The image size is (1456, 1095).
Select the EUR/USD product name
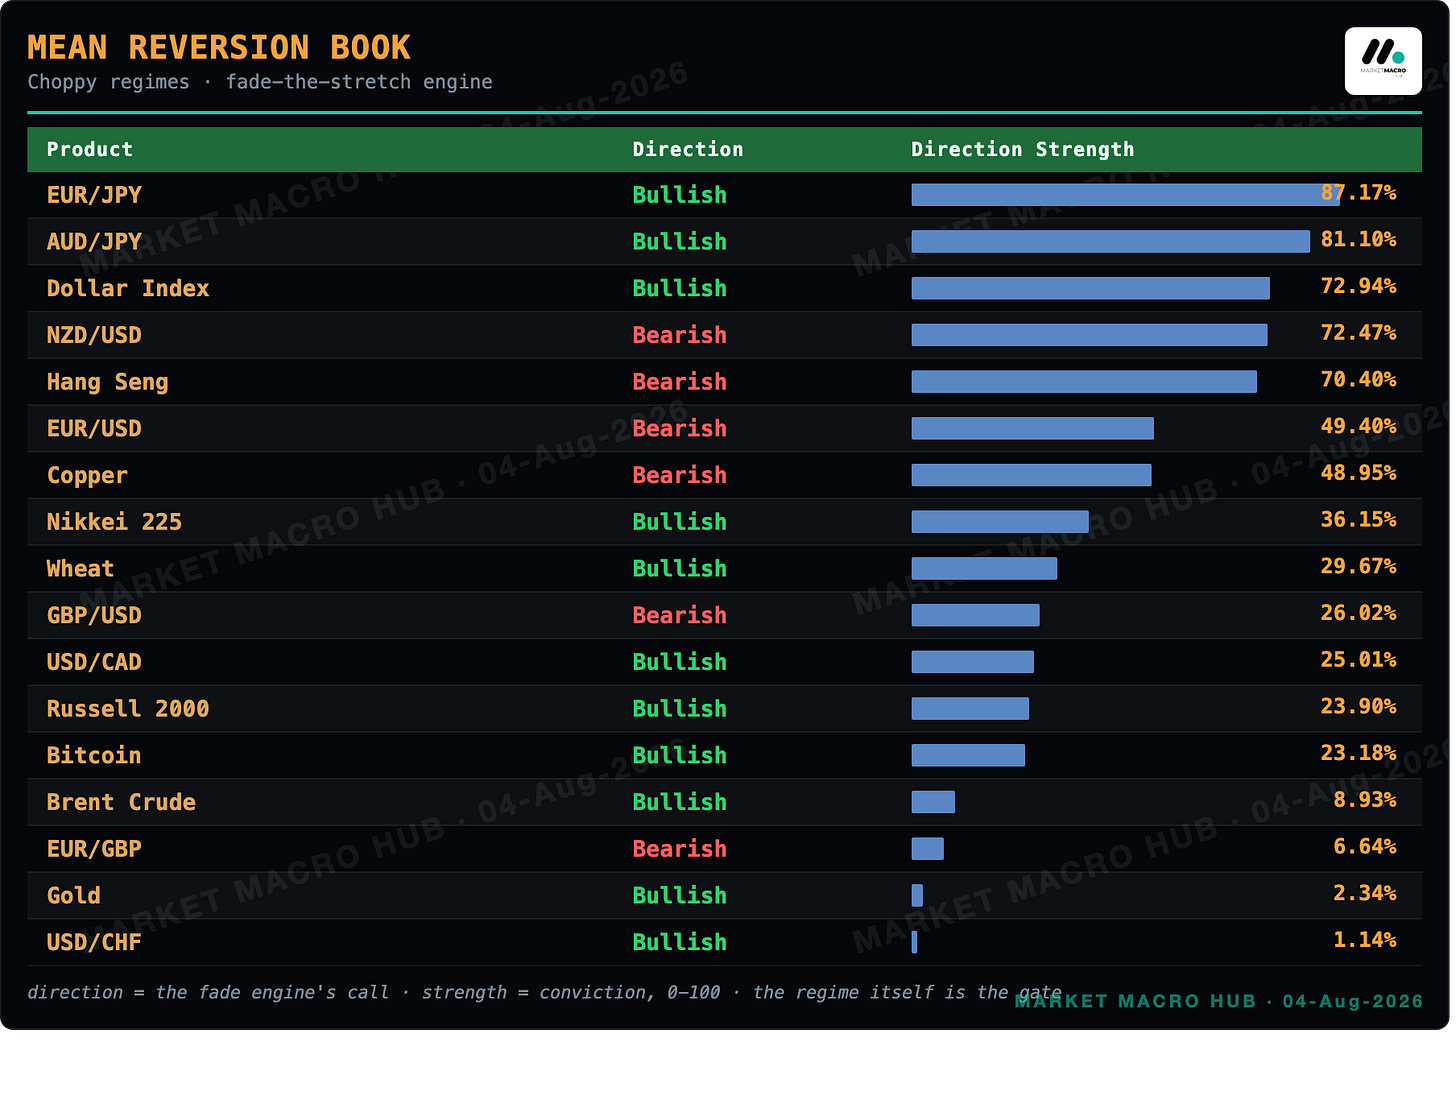pyautogui.click(x=94, y=429)
